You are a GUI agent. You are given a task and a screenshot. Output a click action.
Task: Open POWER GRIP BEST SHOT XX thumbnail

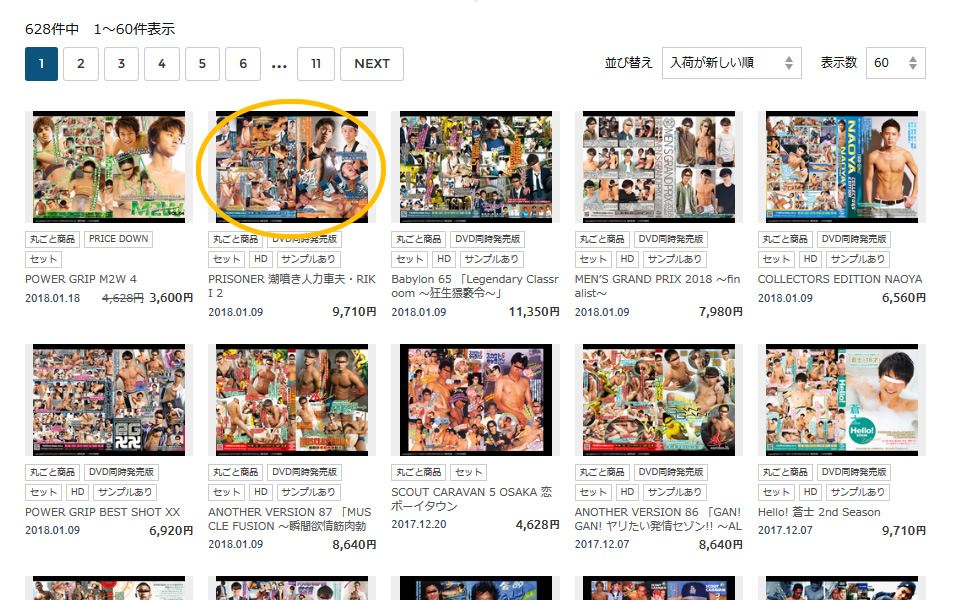pyautogui.click(x=109, y=400)
